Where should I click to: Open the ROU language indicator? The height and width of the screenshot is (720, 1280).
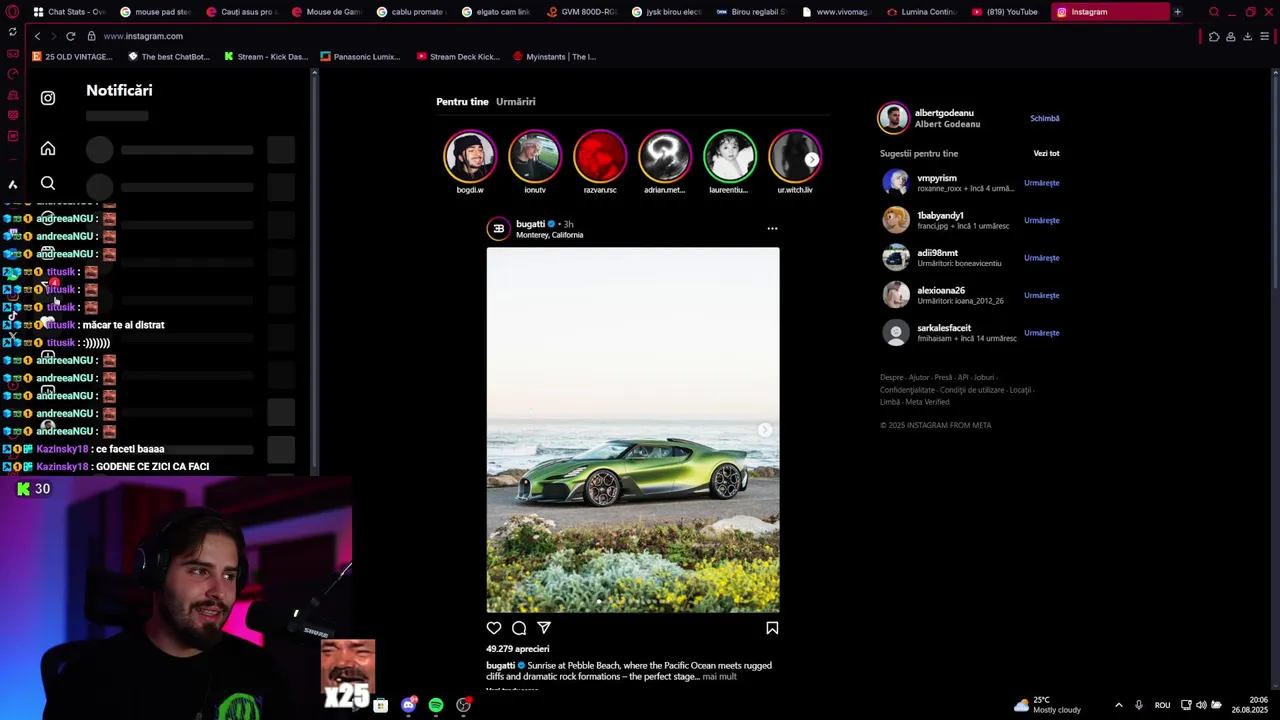pos(1162,706)
